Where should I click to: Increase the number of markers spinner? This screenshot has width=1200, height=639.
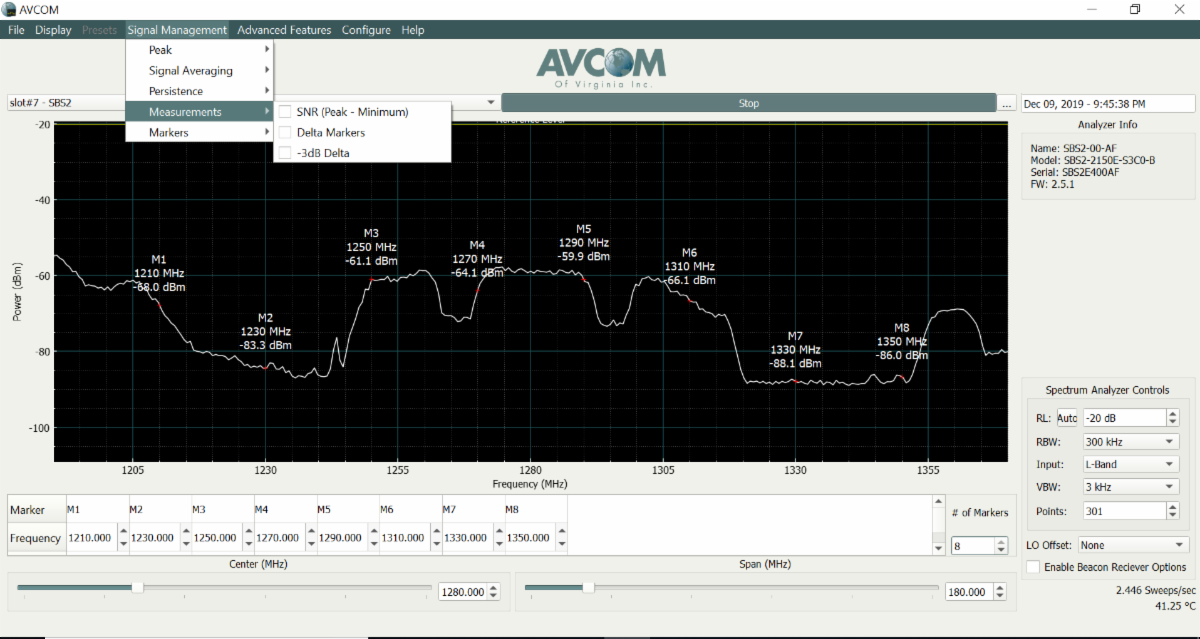(x=1001, y=541)
